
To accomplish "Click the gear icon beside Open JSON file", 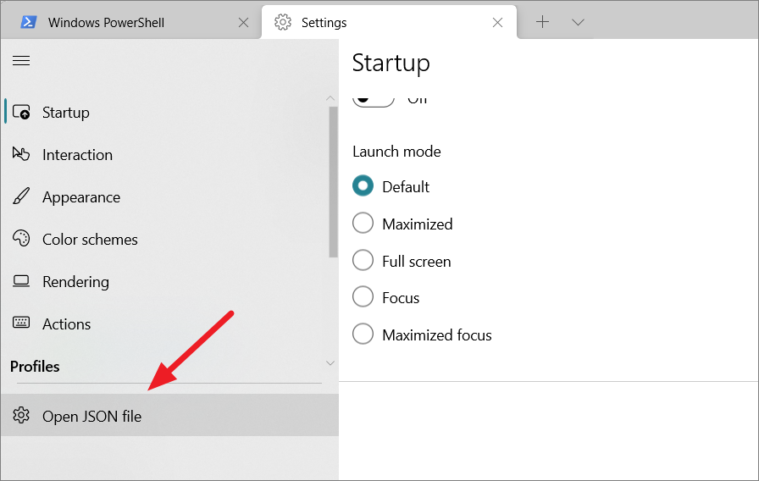I will tap(21, 415).
